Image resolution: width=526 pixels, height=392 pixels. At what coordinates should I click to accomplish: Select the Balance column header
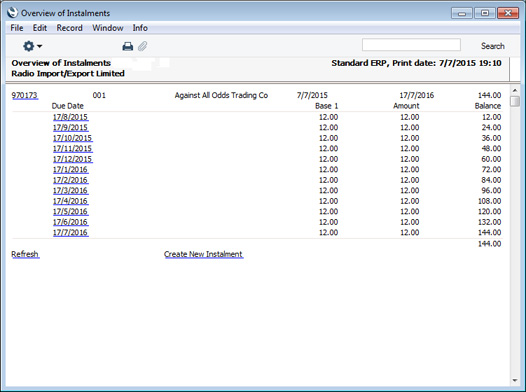488,106
